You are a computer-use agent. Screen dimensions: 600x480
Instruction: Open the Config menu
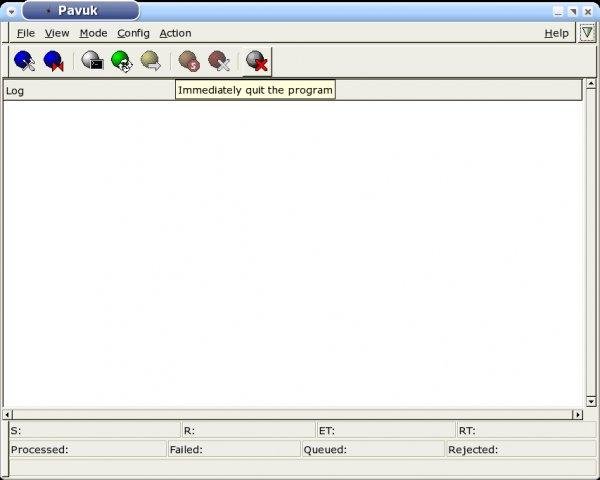click(133, 33)
